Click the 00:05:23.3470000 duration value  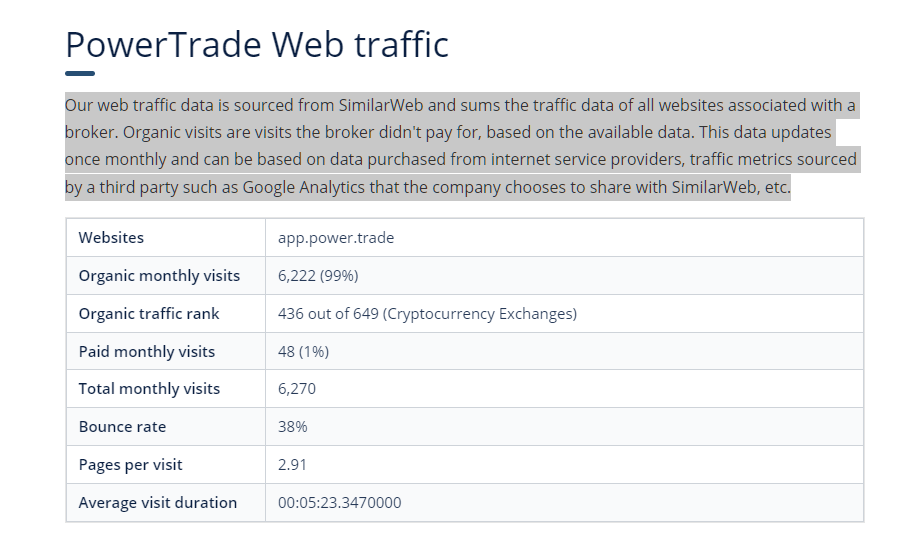pyautogui.click(x=340, y=503)
